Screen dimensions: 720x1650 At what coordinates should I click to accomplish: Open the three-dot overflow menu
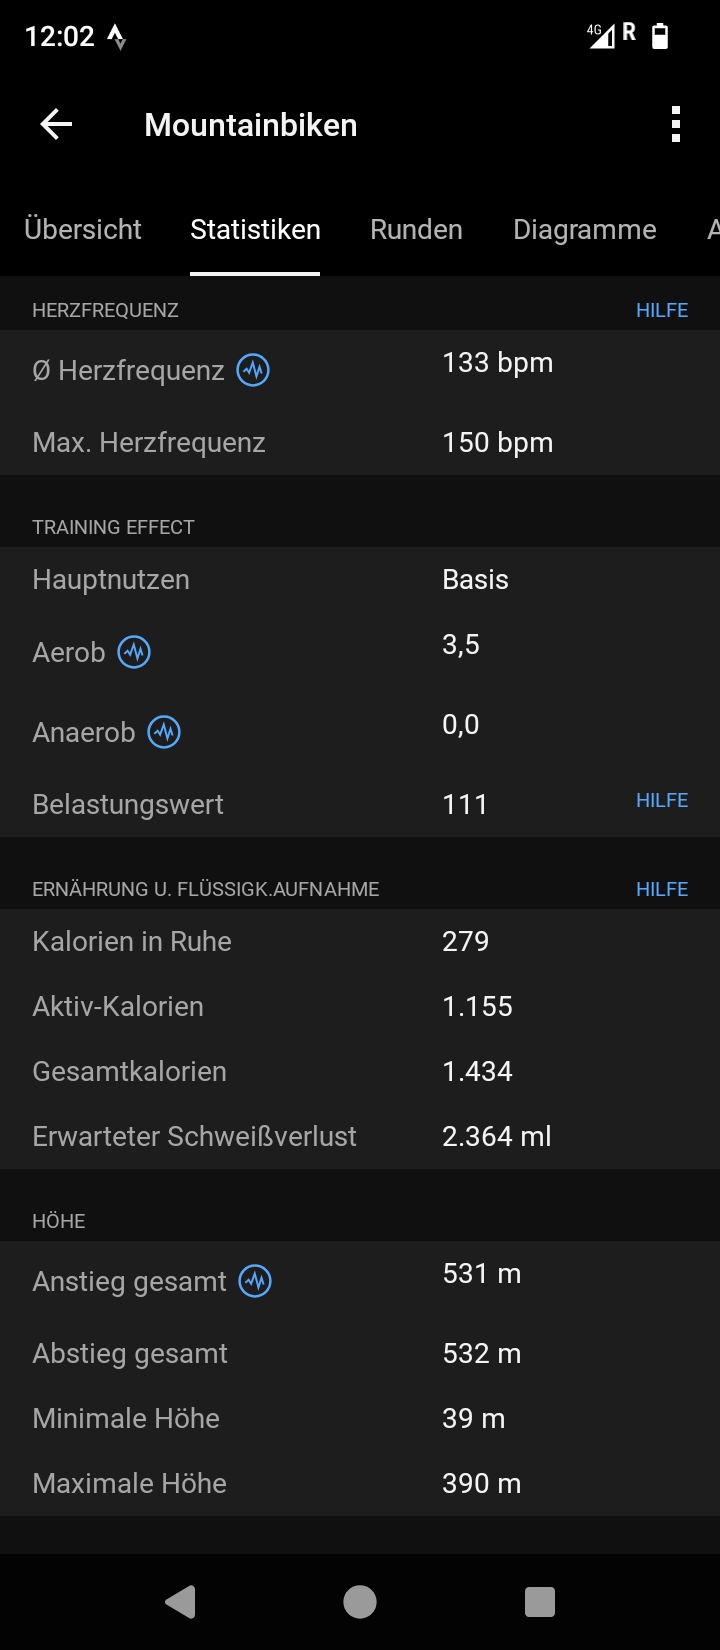(676, 125)
